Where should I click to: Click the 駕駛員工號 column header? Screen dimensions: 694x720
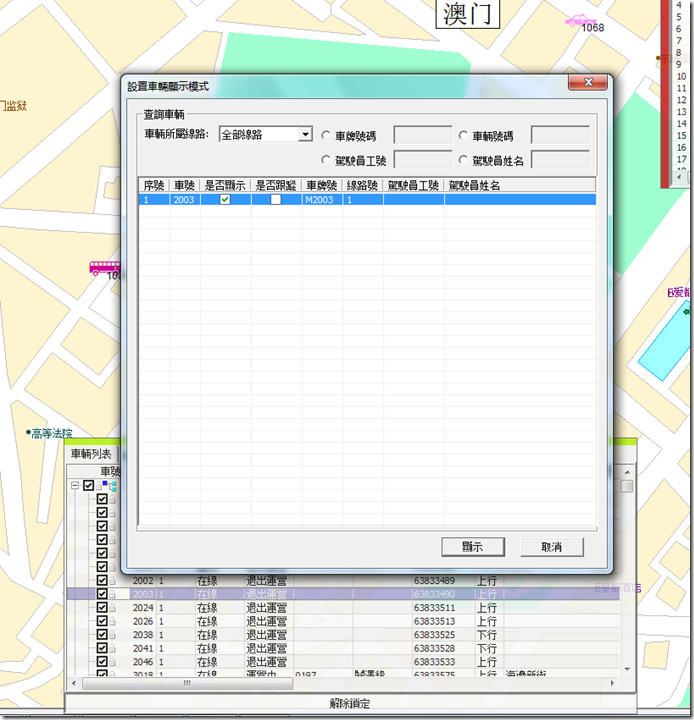[413, 186]
